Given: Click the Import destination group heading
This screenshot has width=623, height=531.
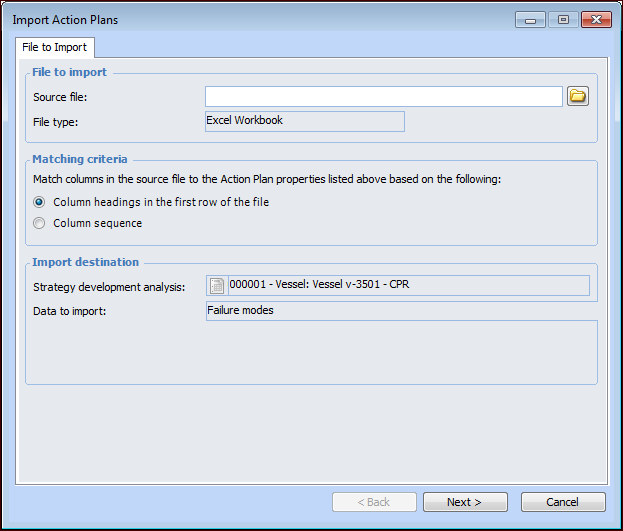Looking at the screenshot, I should 85,262.
